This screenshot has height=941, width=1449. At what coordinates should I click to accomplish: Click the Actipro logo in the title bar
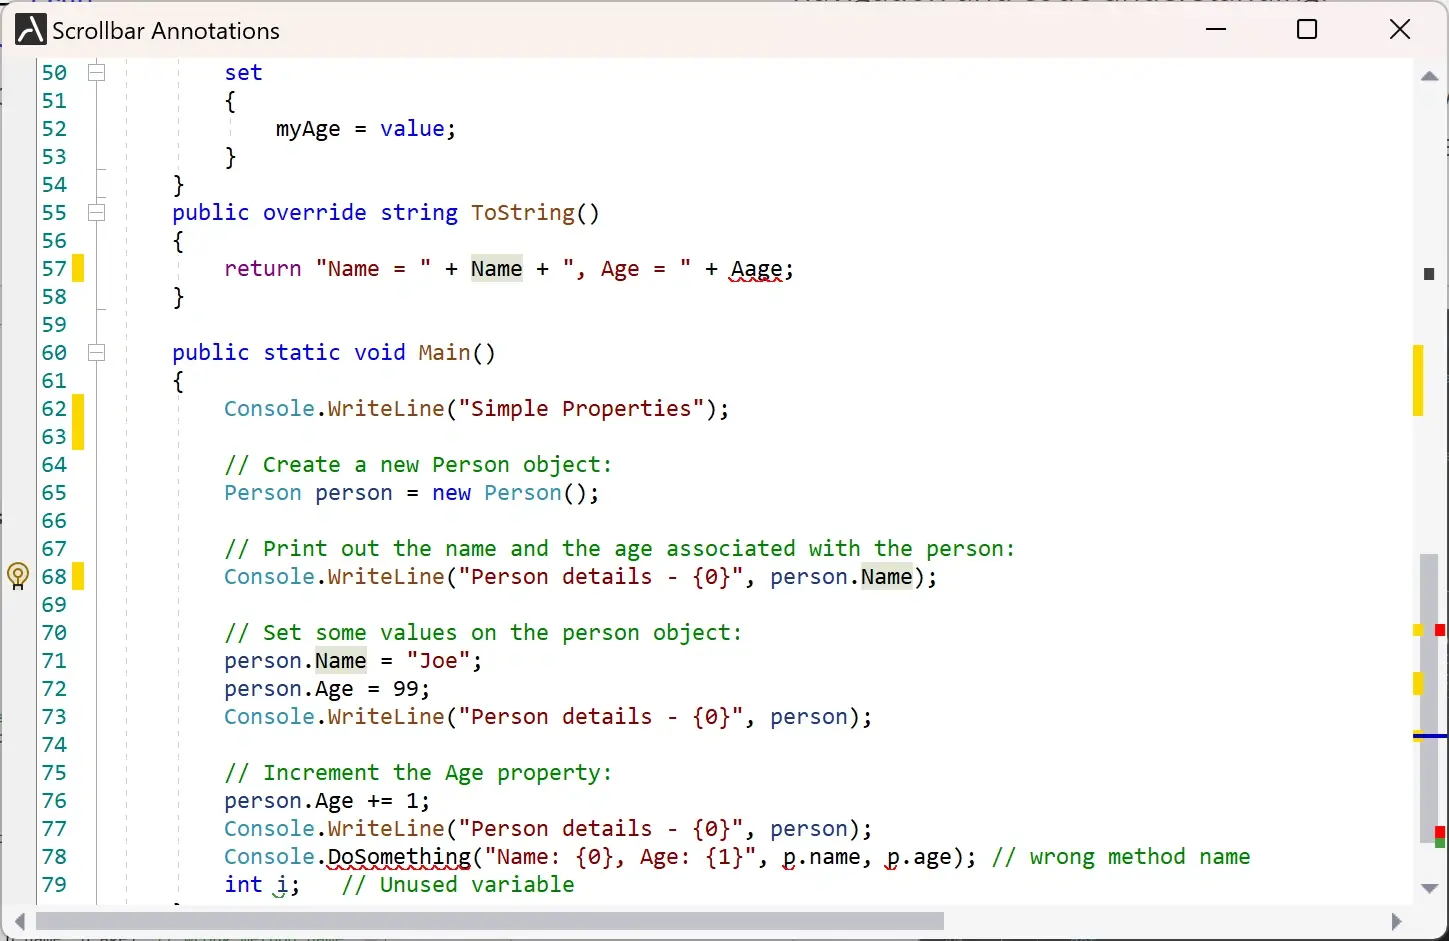[29, 28]
